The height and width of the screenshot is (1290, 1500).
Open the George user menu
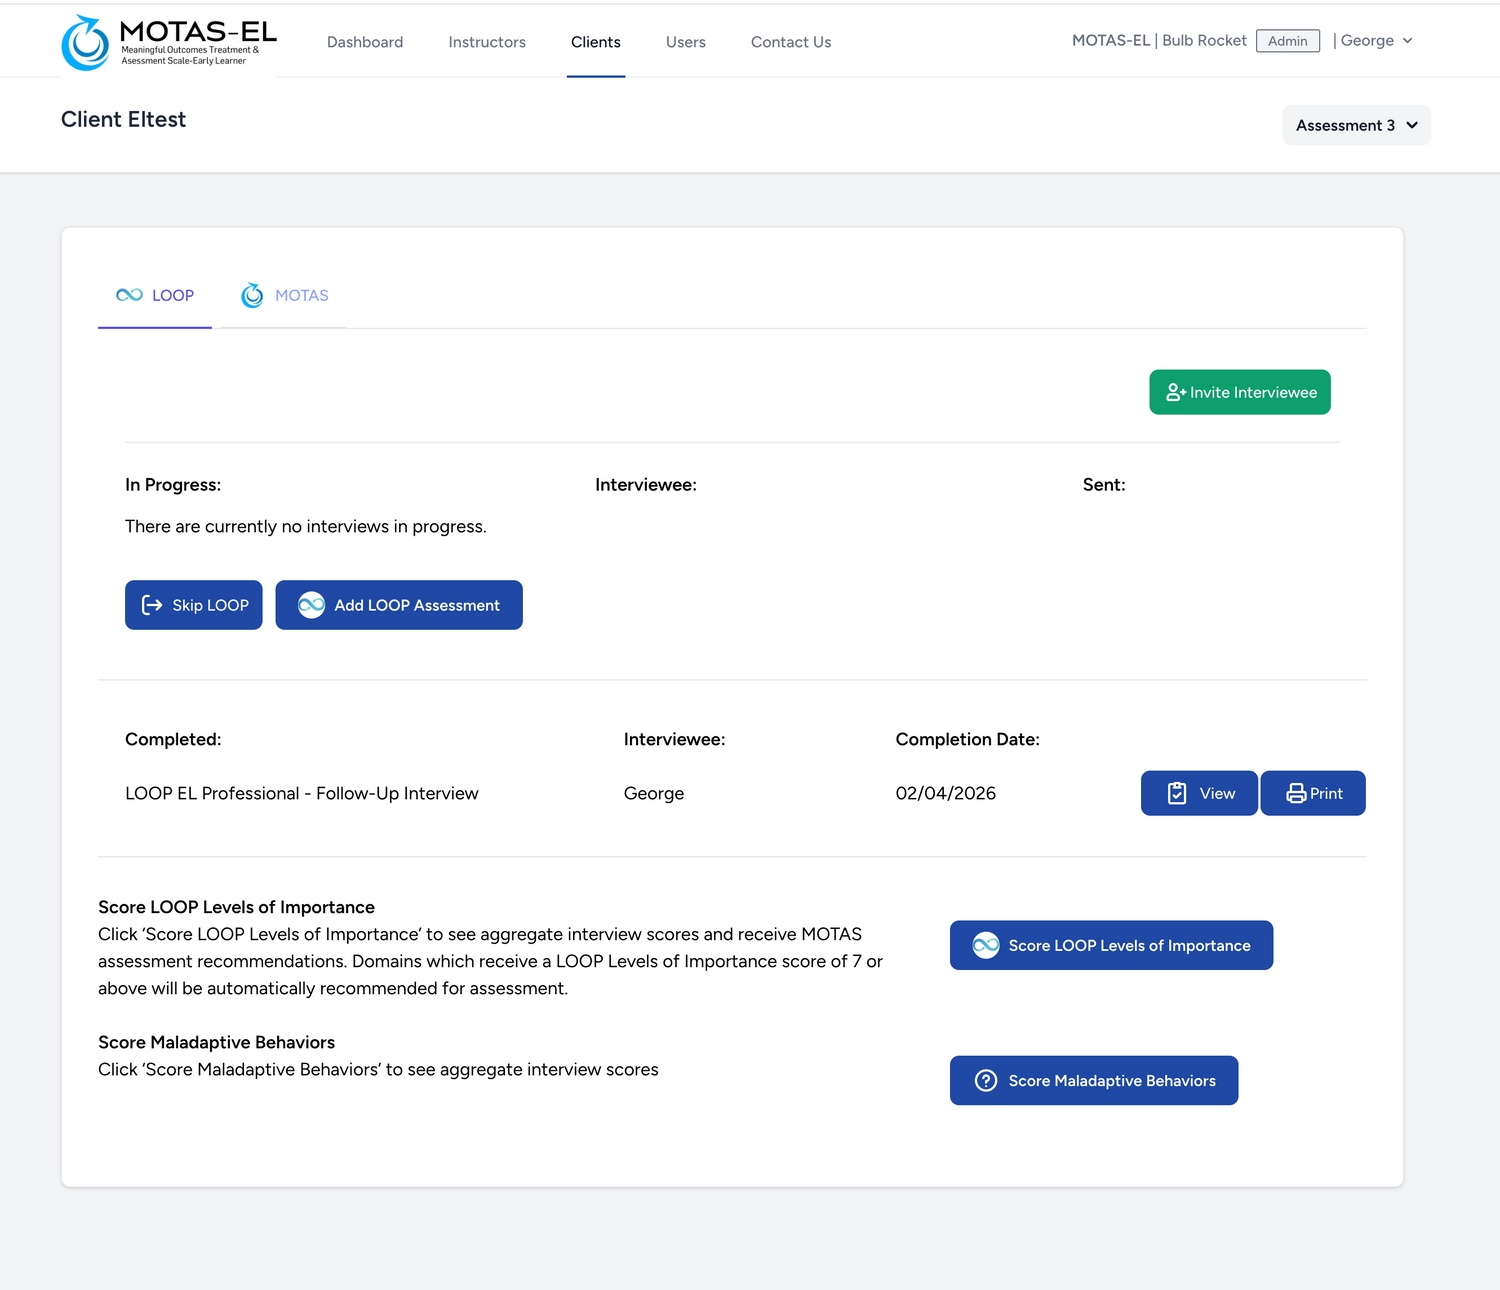coord(1367,41)
